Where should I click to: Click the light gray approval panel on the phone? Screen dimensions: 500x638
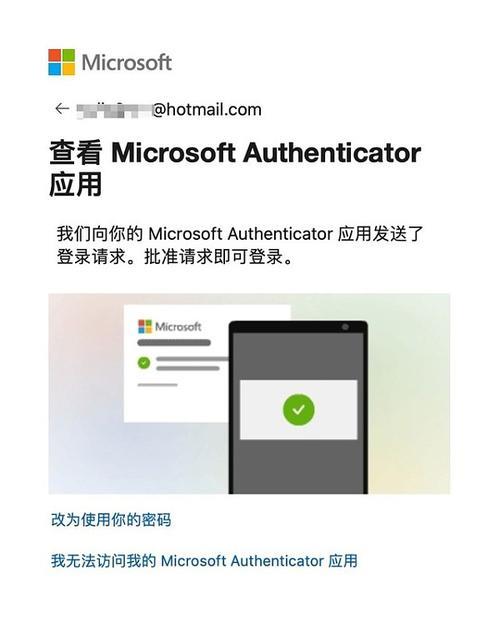299,410
